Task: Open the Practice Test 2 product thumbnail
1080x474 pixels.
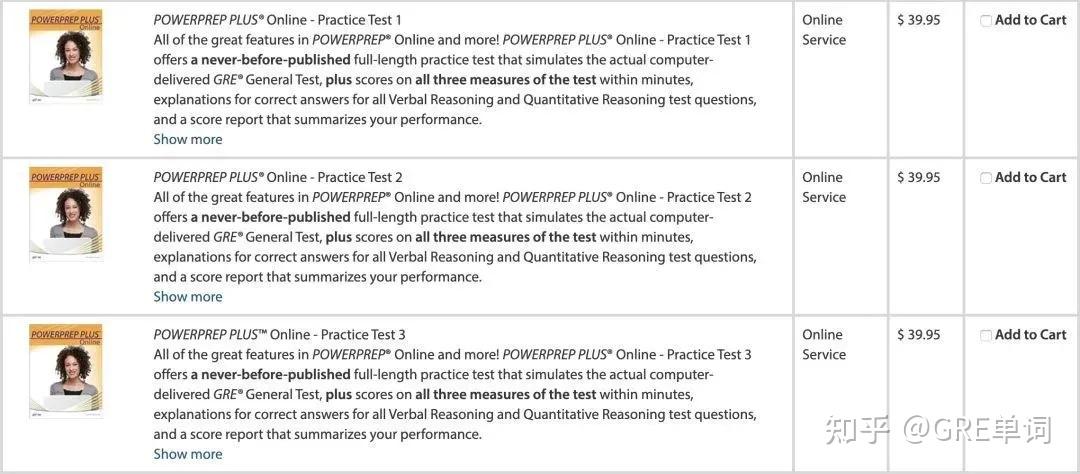Action: coord(65,214)
